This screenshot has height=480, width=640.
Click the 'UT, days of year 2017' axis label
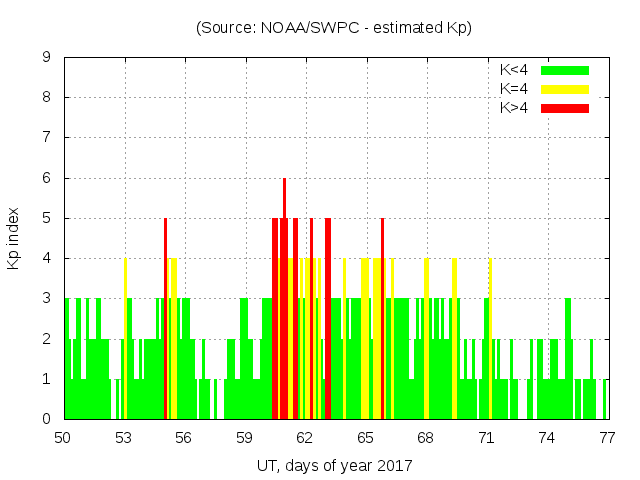[334, 465]
